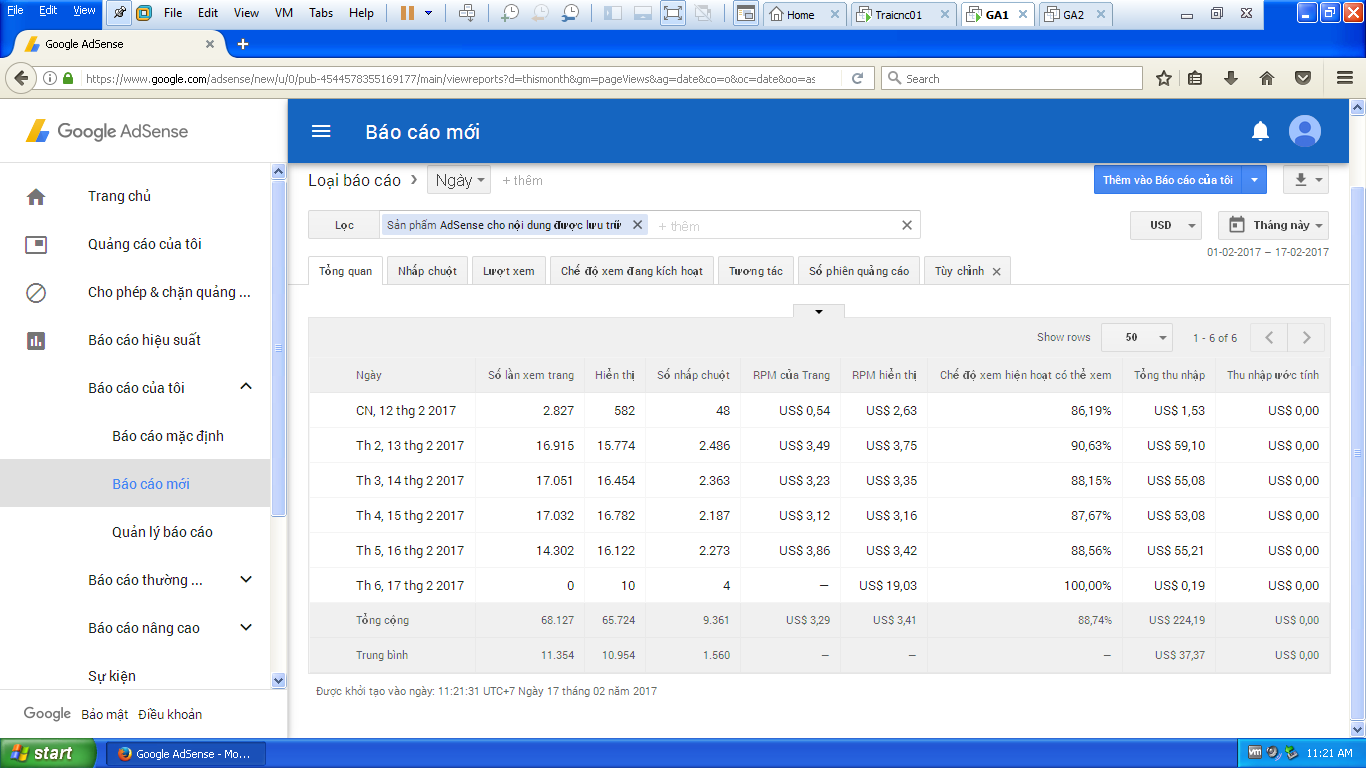Image resolution: width=1366 pixels, height=768 pixels.
Task: Click the Windows start button
Action: point(49,753)
